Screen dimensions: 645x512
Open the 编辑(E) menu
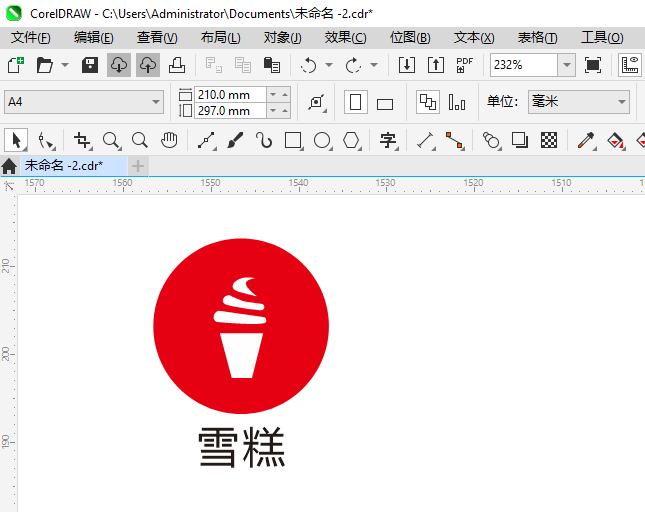(94, 38)
